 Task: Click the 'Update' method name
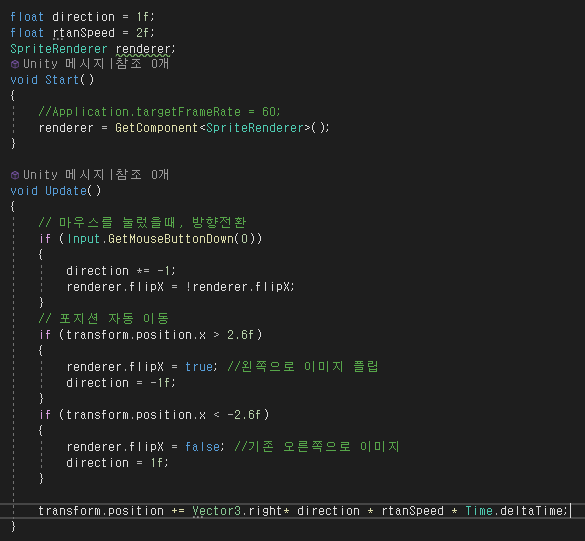click(66, 191)
